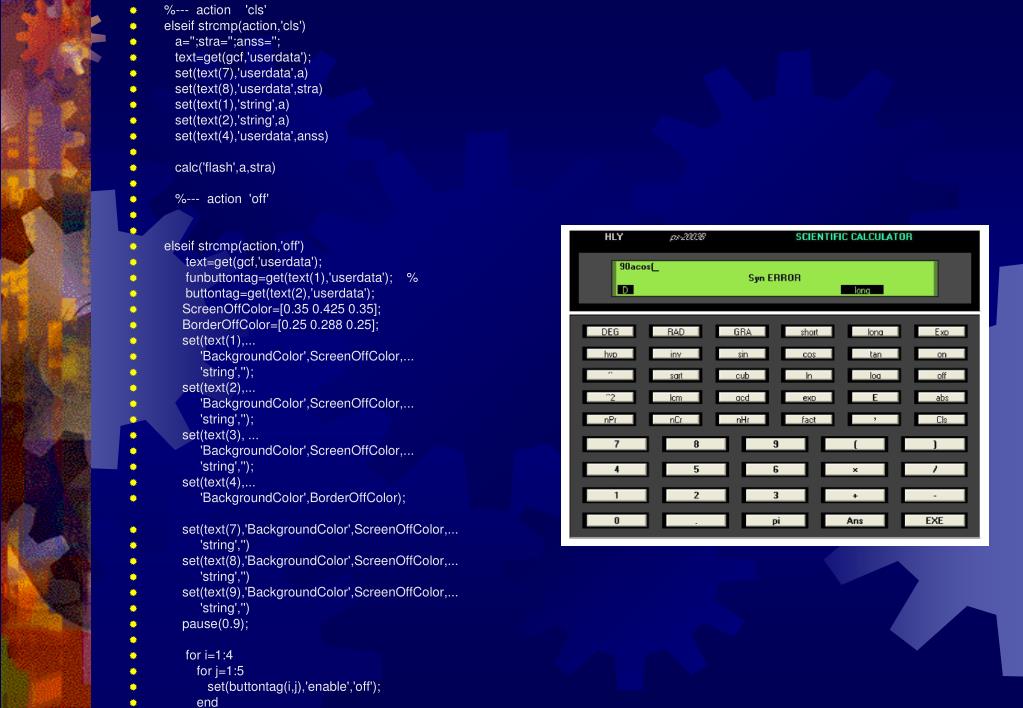
Task: Click the open parenthesis button
Action: tap(855, 444)
